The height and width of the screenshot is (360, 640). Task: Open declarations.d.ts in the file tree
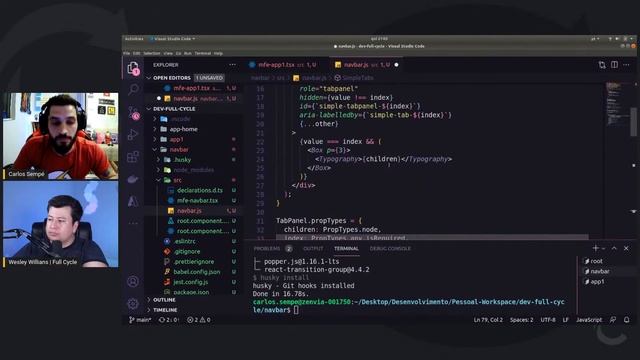click(200, 190)
